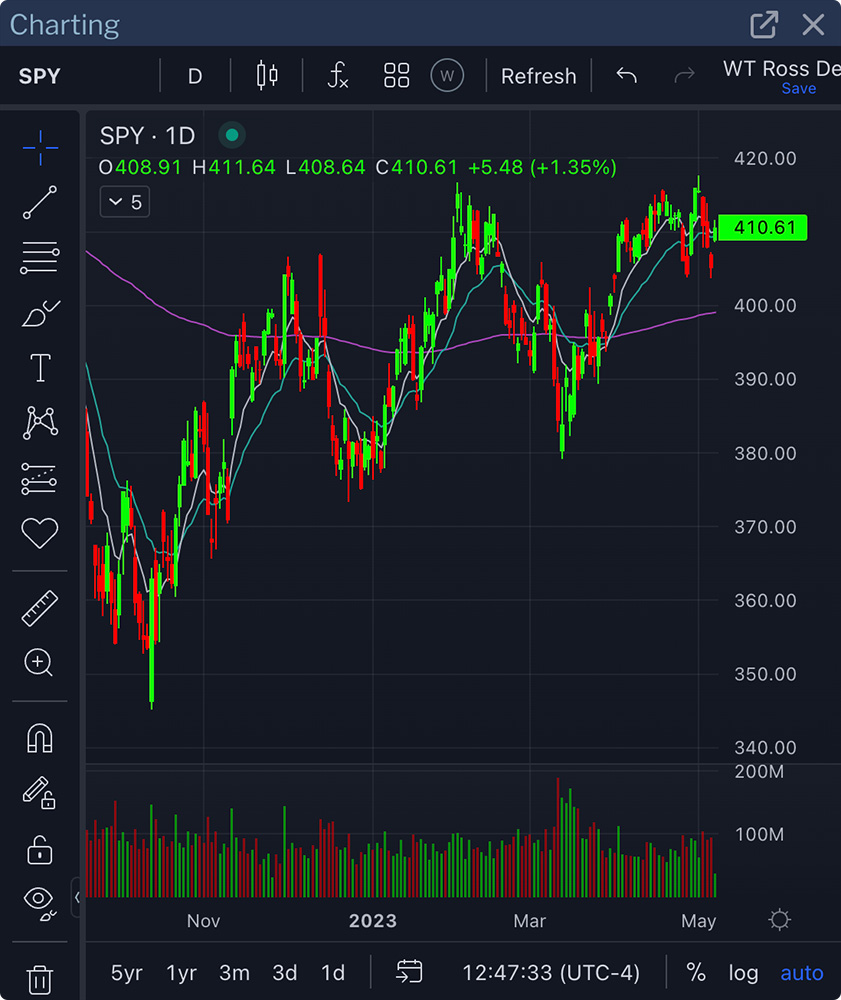Screen dimensions: 841x1000
Task: Open the WT Ross layout name dropdown
Action: 782,68
